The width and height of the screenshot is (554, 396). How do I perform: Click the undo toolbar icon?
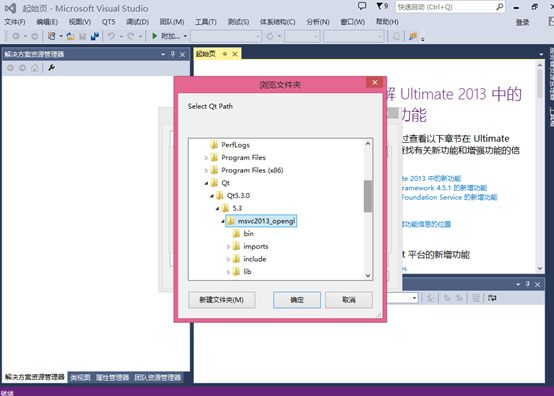click(x=111, y=36)
